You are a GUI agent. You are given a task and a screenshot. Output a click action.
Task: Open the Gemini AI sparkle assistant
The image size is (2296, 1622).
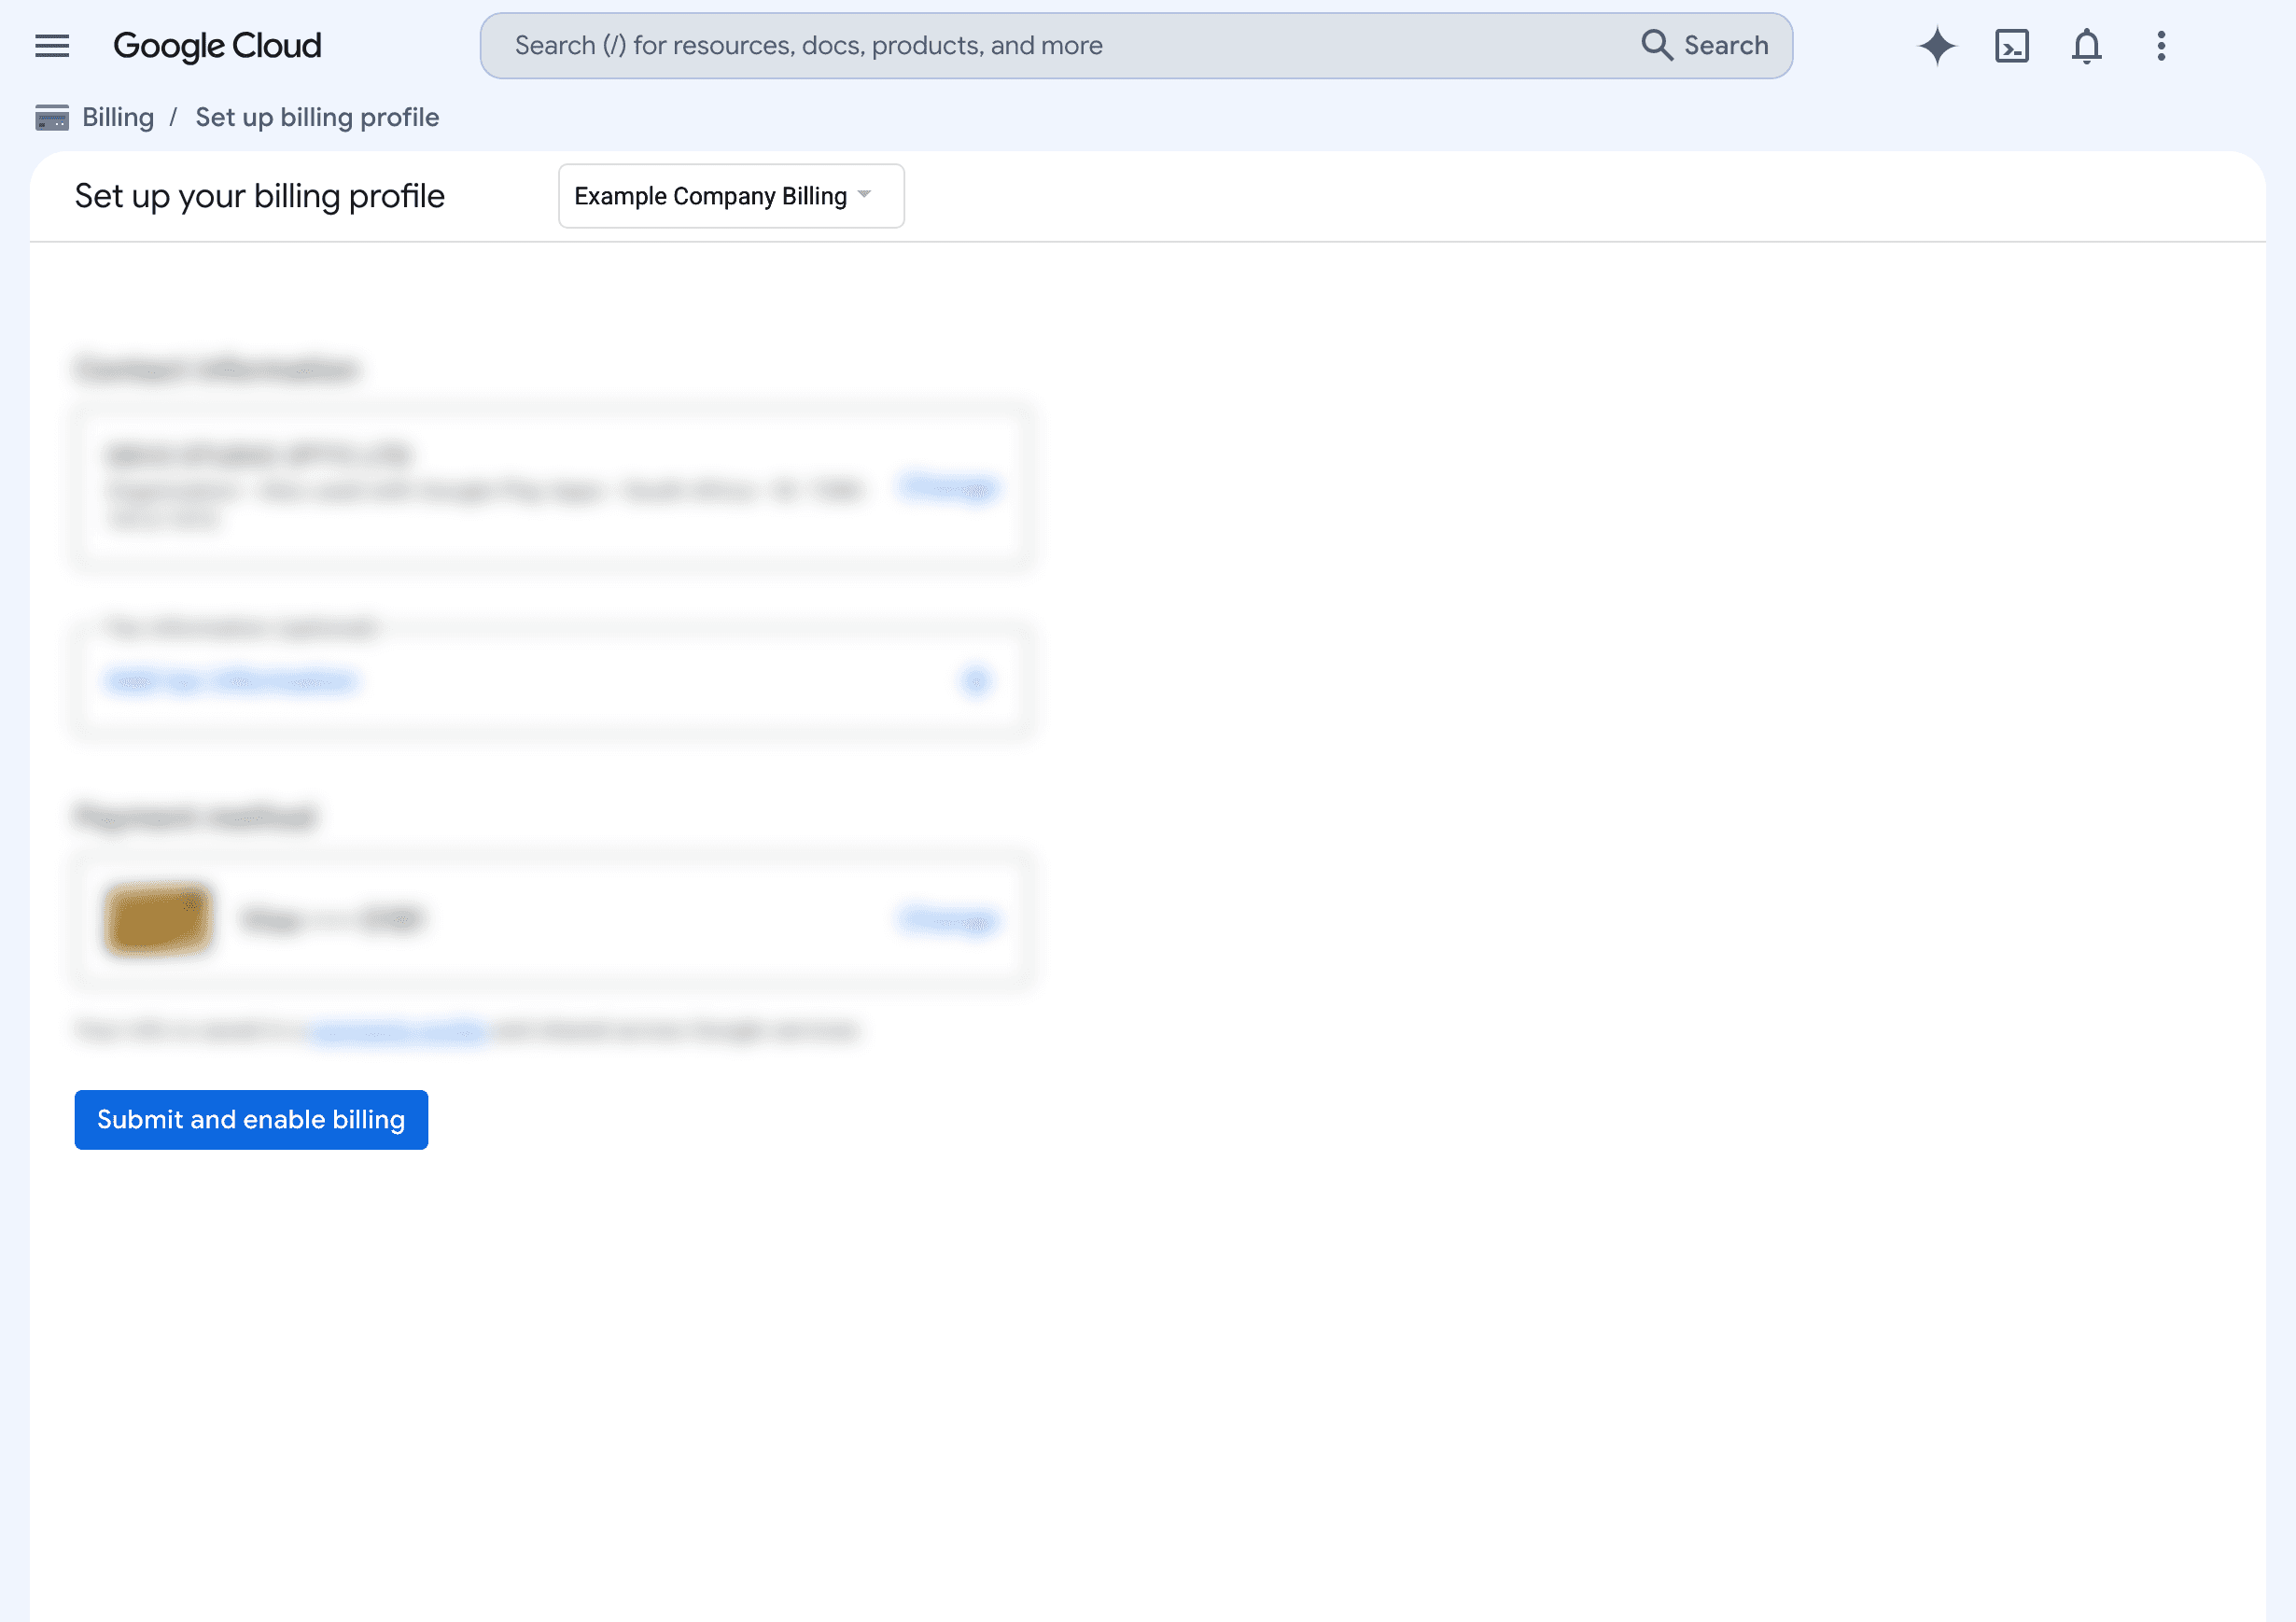coord(1937,46)
